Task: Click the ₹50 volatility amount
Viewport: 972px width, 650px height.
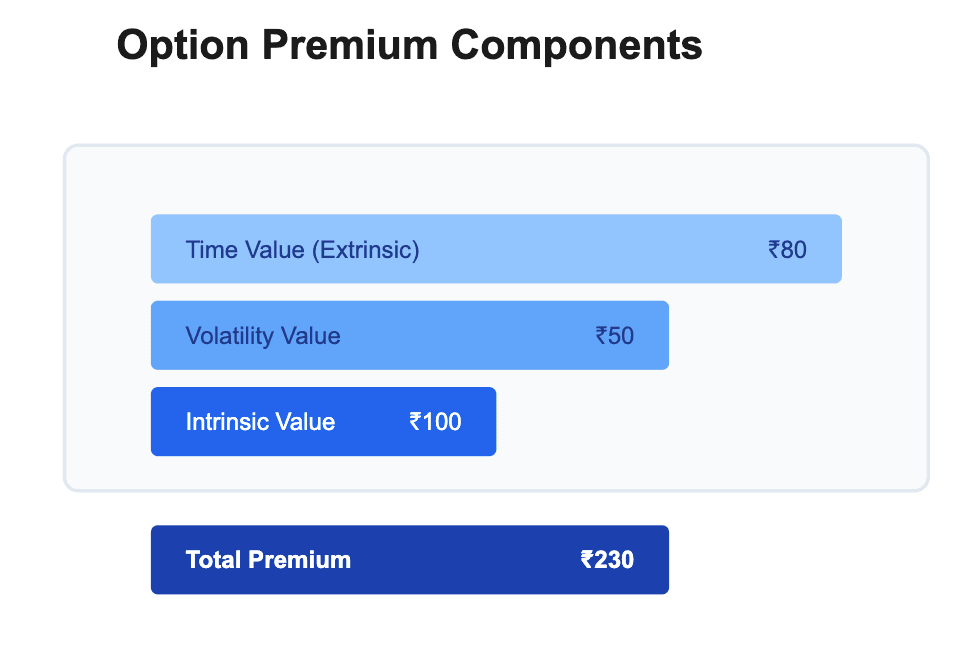Action: tap(615, 336)
